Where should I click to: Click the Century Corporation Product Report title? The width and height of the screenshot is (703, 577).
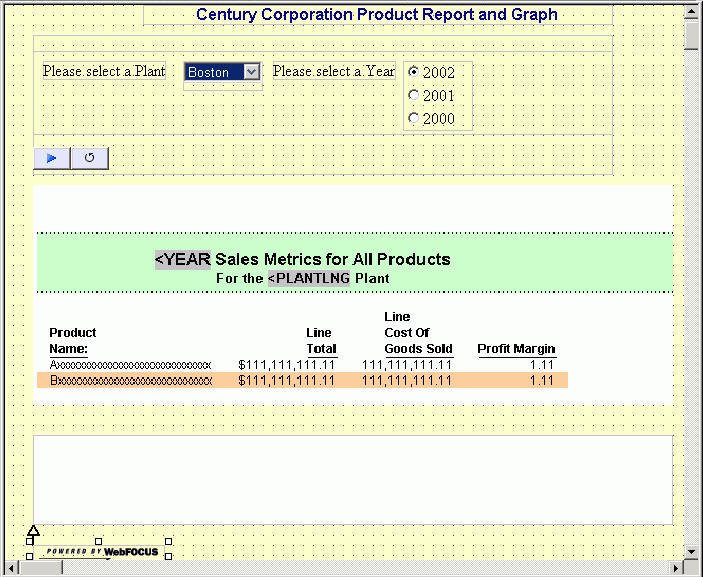(377, 14)
